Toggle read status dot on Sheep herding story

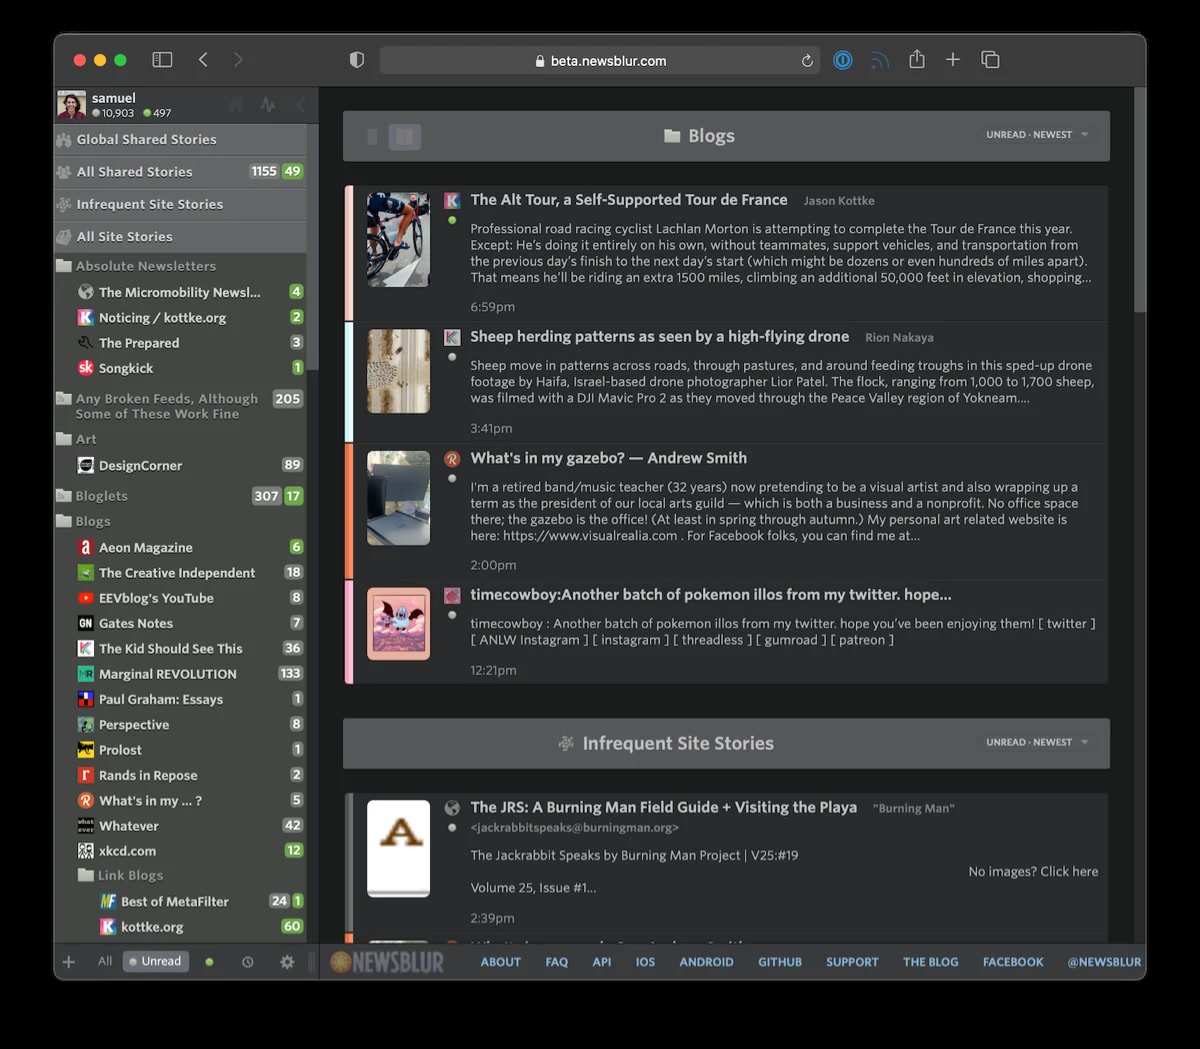452,357
